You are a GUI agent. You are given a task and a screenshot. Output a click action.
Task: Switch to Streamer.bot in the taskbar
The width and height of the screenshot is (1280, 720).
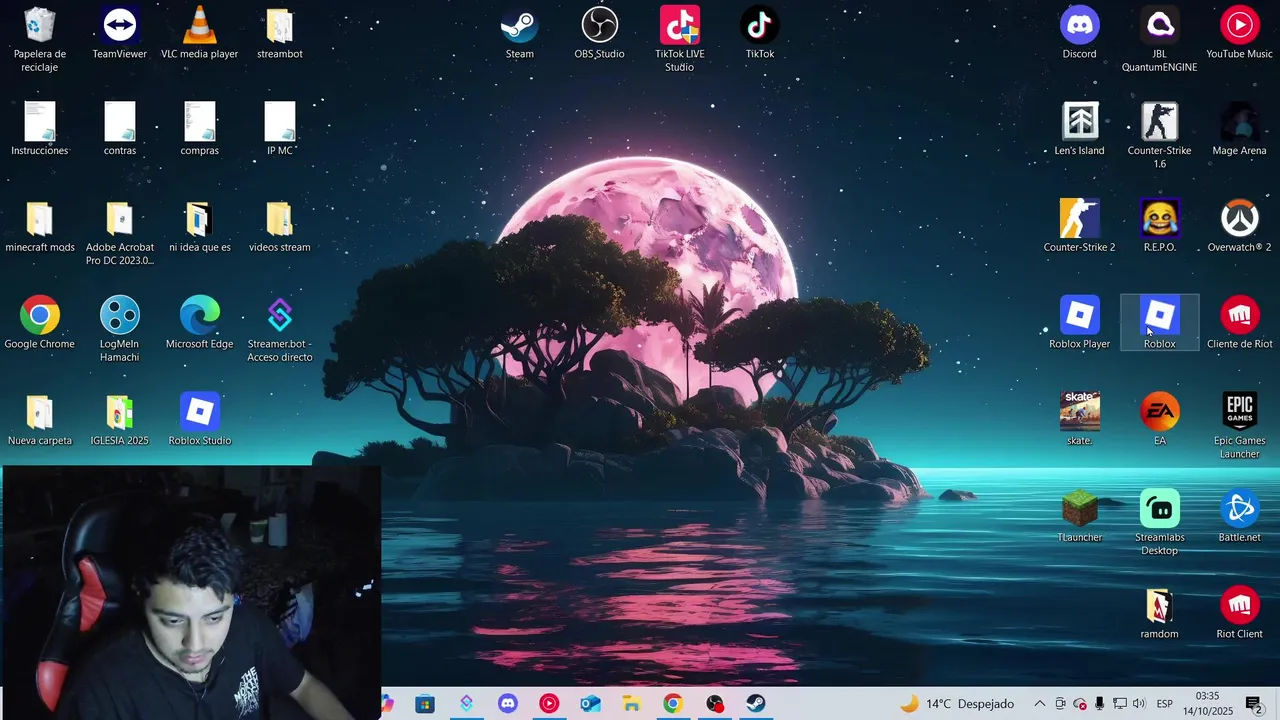click(x=467, y=704)
